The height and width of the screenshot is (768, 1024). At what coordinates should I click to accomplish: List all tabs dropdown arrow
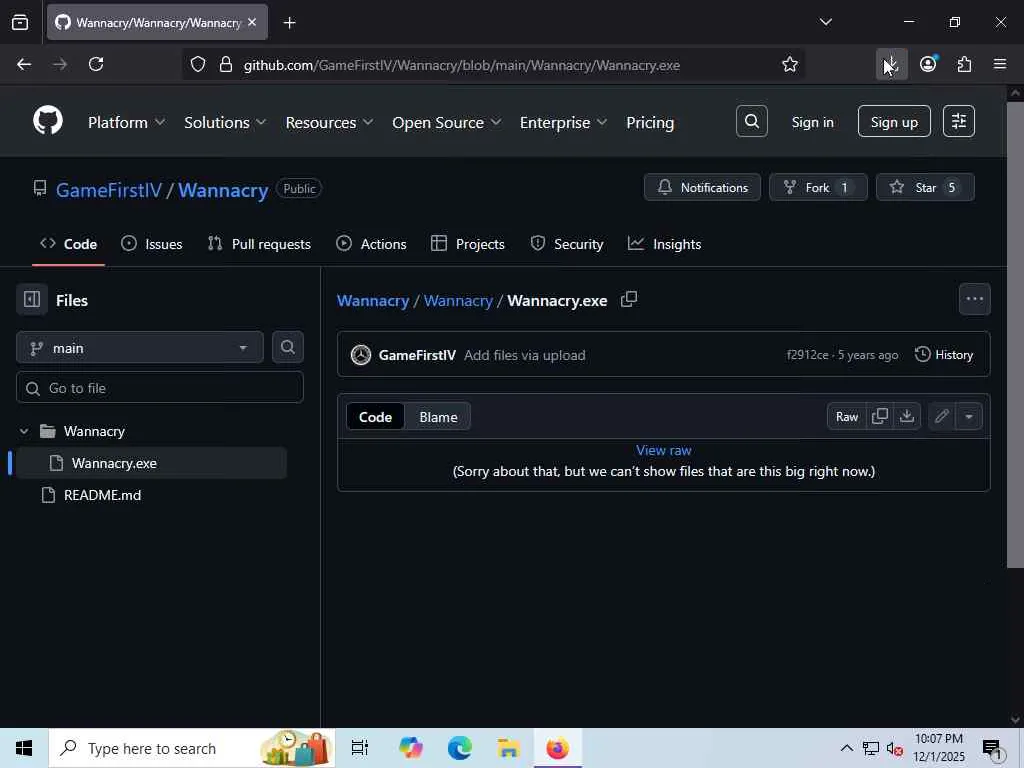tap(825, 22)
